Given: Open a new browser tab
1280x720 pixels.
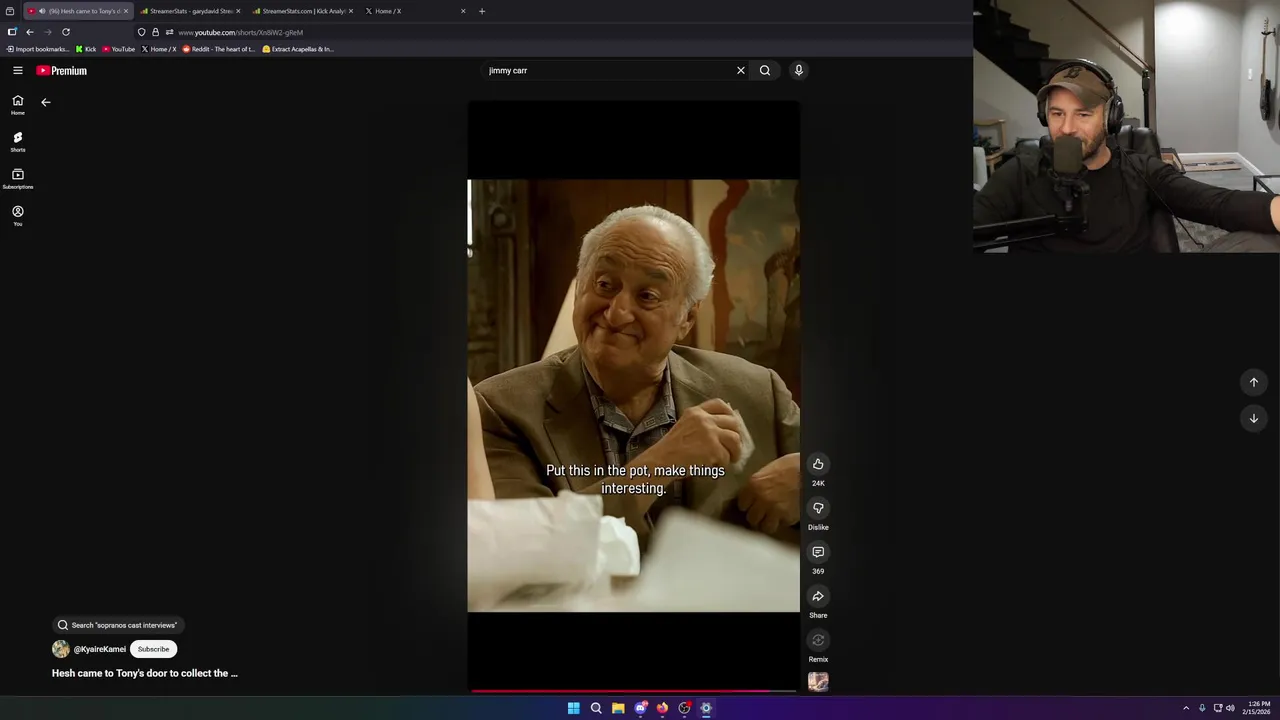Looking at the screenshot, I should pos(482,11).
